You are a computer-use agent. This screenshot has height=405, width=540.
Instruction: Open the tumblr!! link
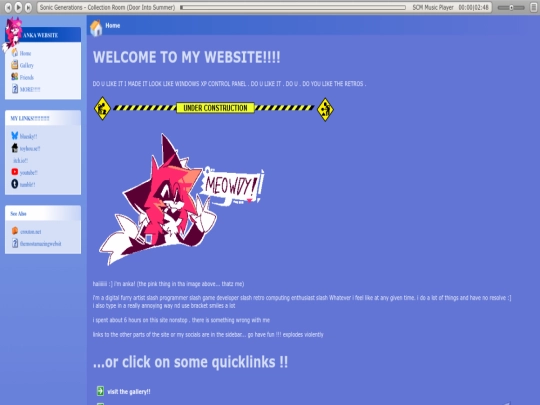pyautogui.click(x=27, y=185)
